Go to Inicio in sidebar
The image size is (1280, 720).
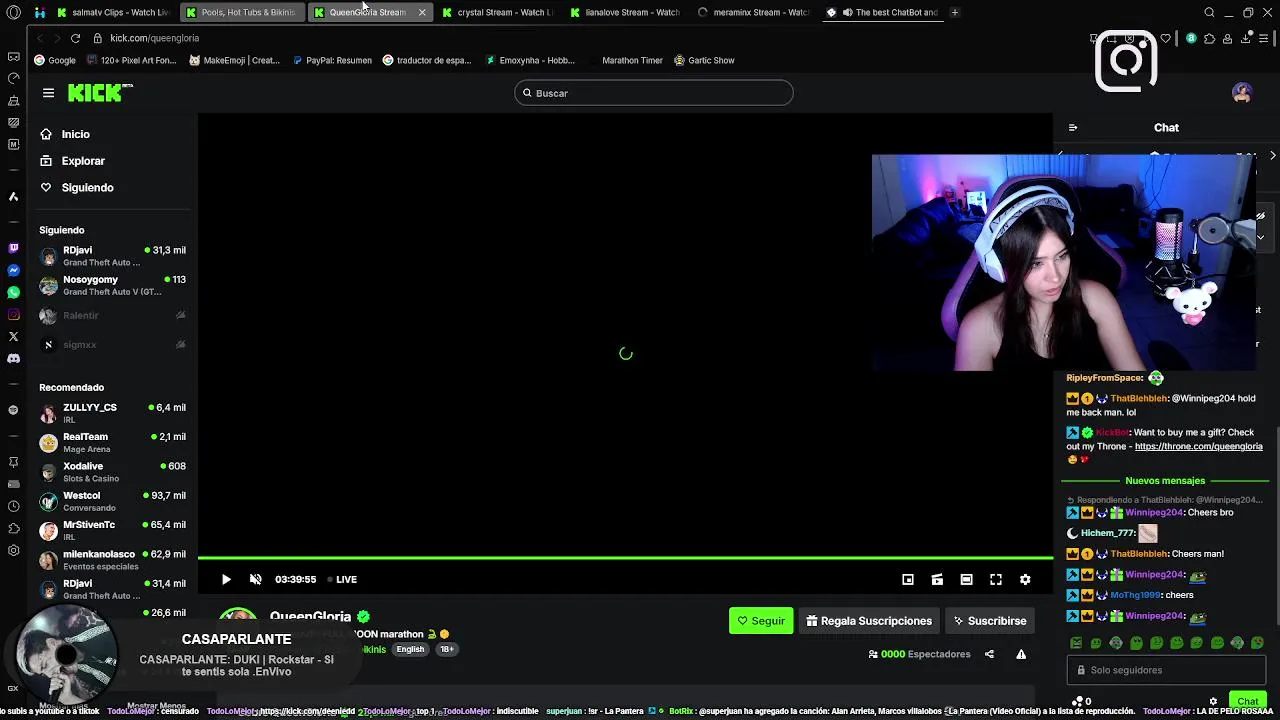coord(66,134)
